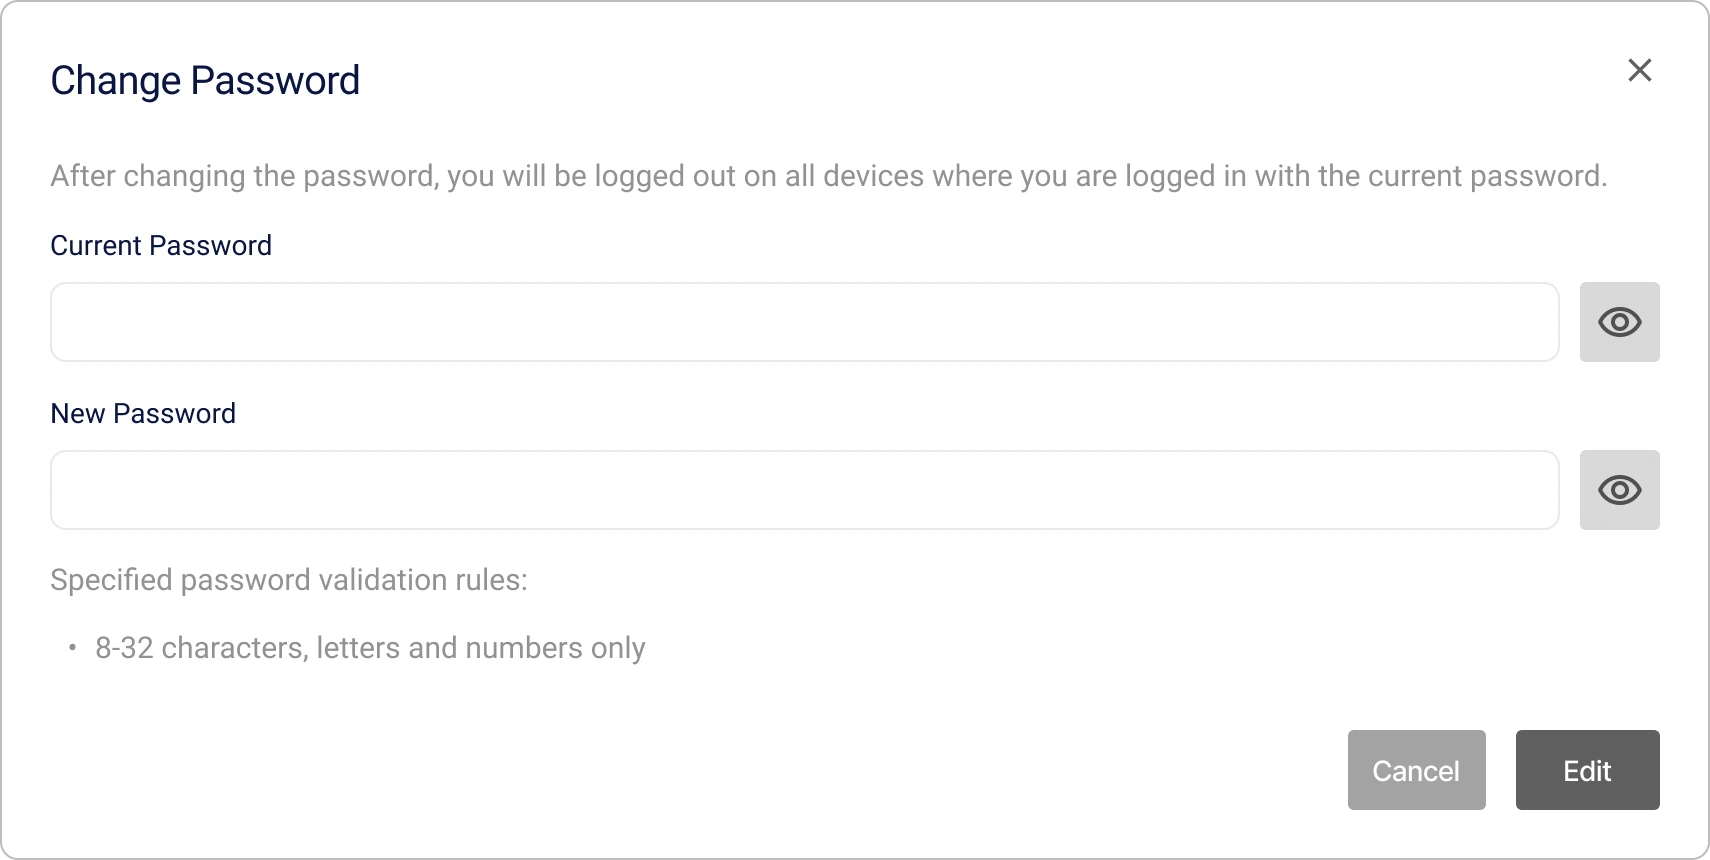Click into the New Password field
The image size is (1710, 860).
tap(804, 490)
